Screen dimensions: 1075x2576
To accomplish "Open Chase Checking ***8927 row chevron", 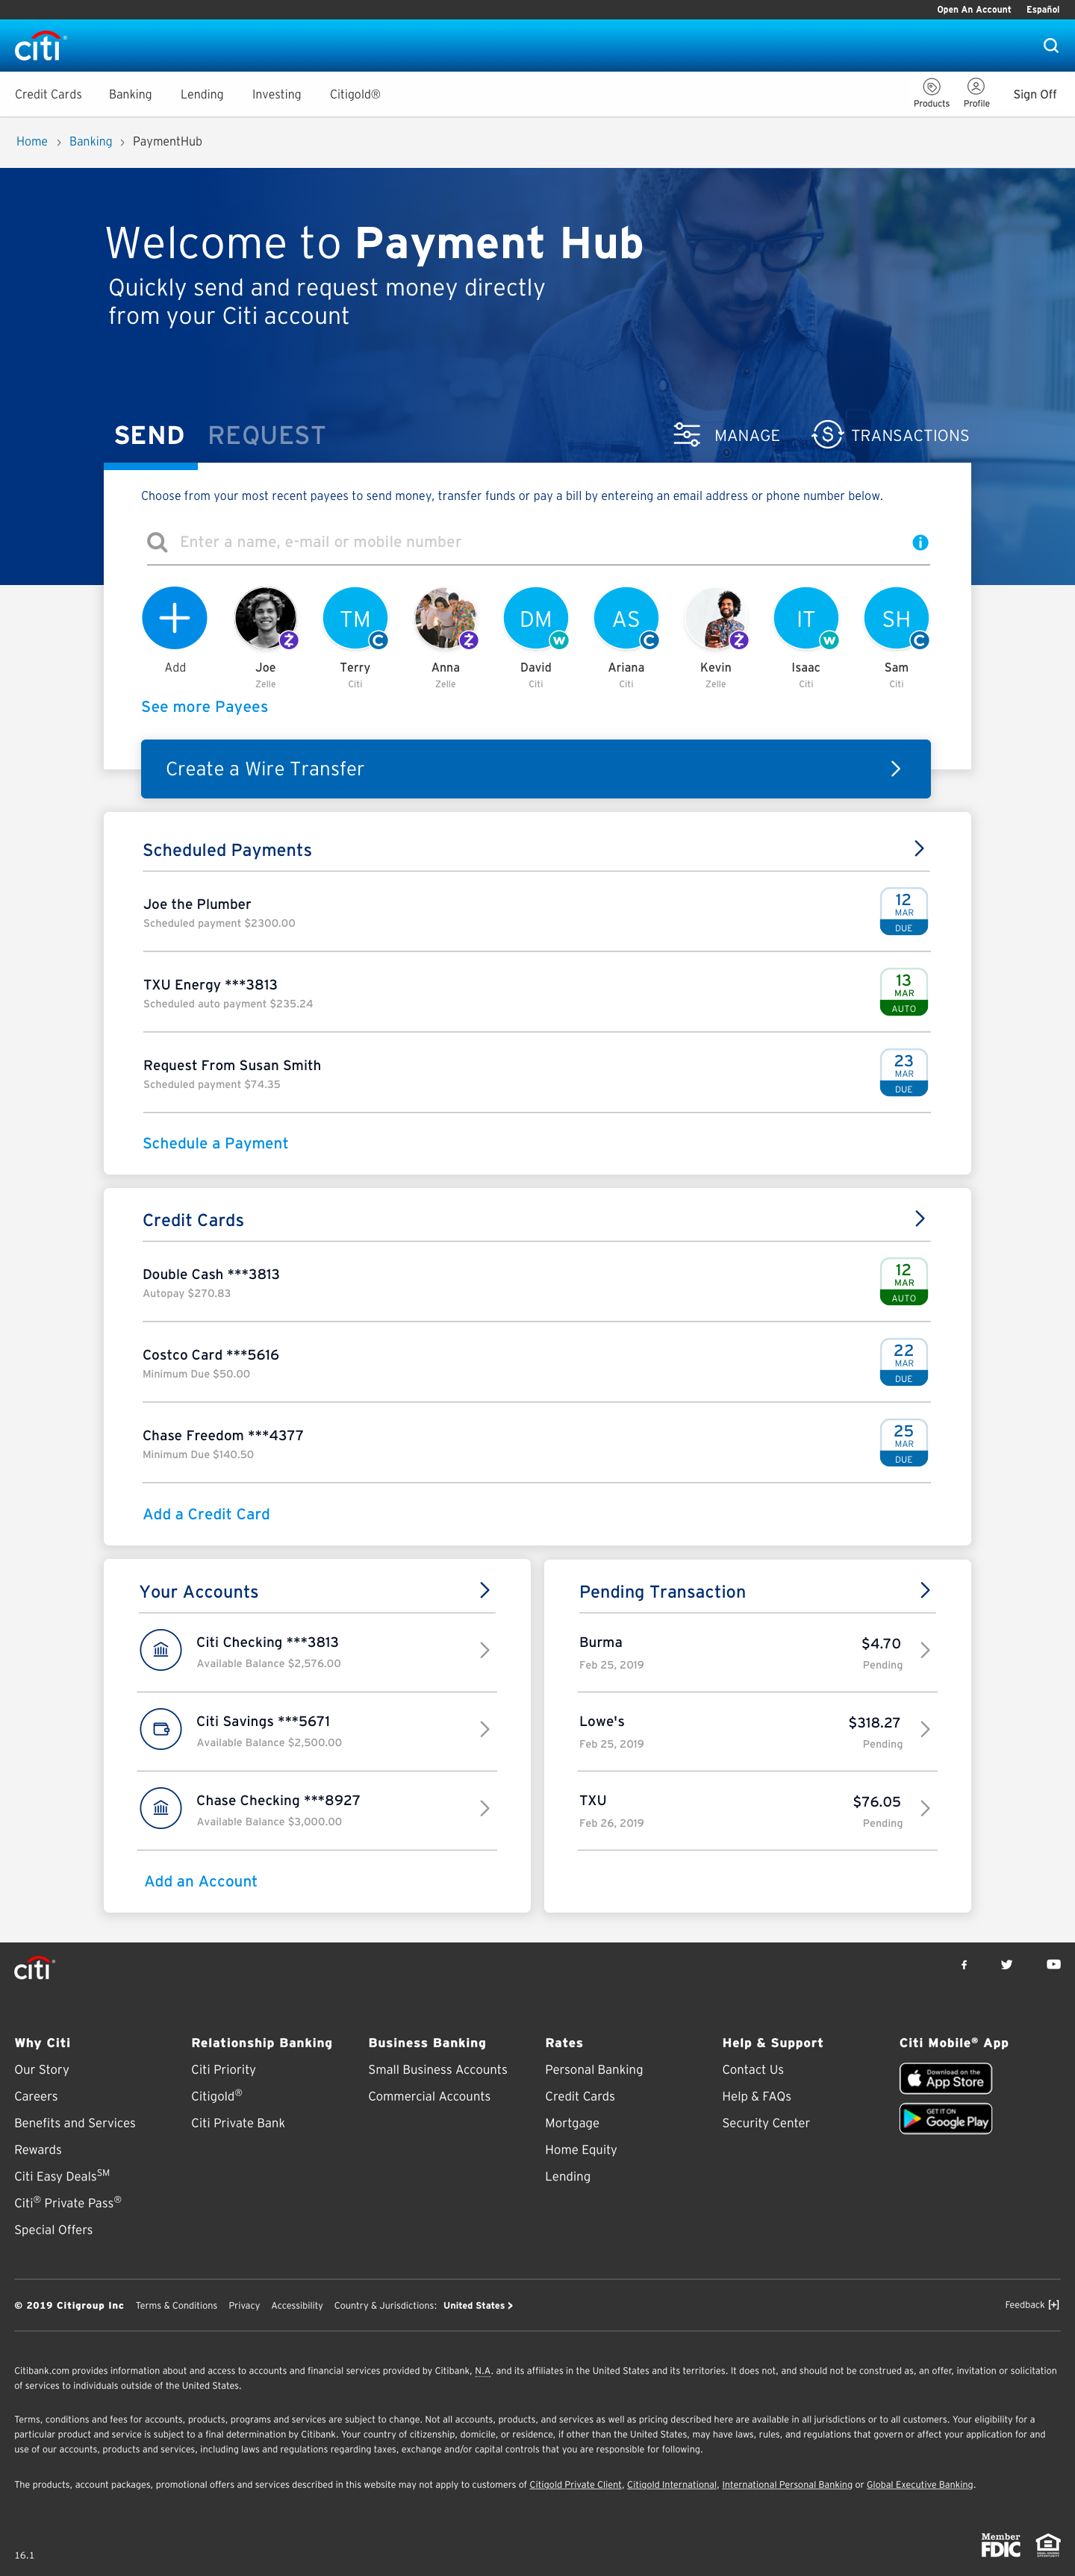I will point(484,1808).
